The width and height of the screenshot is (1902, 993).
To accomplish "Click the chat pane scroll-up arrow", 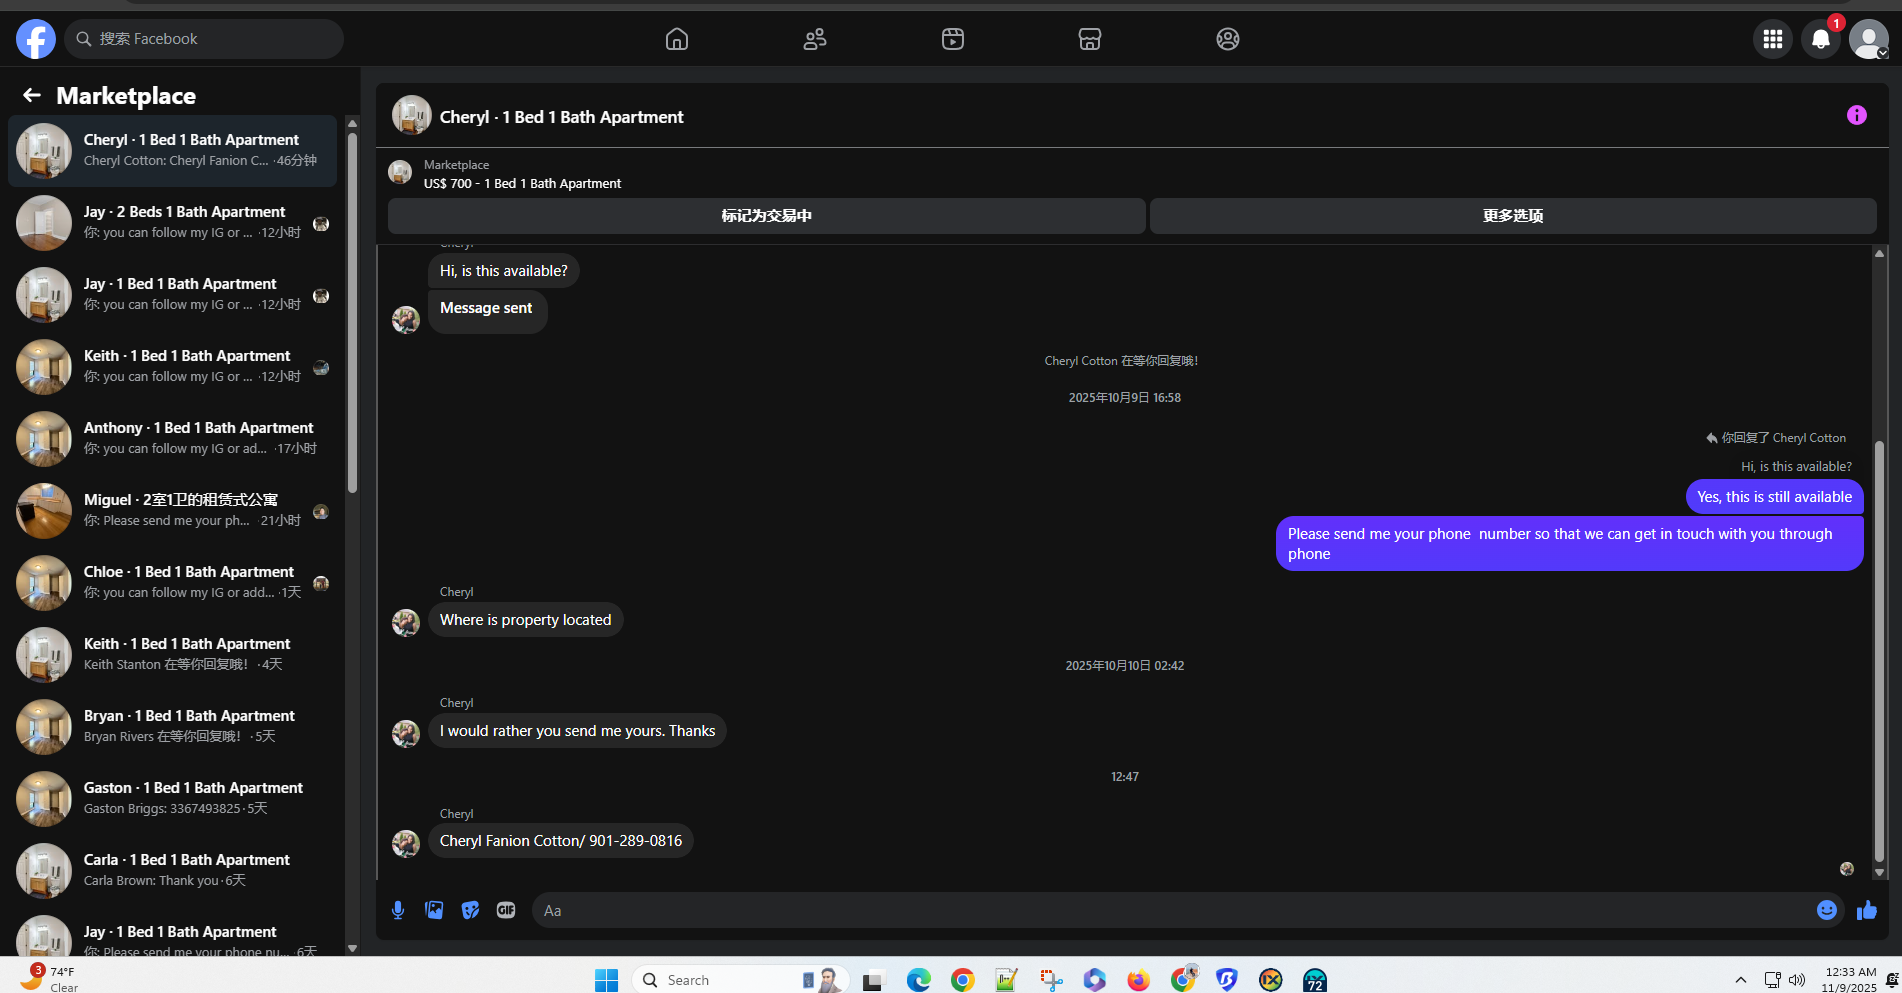I will tap(1880, 254).
